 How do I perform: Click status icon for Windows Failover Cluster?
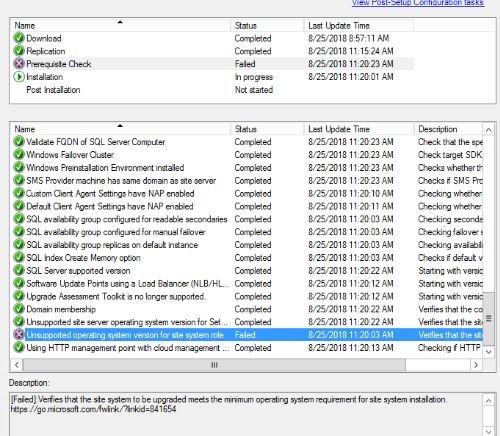point(19,155)
